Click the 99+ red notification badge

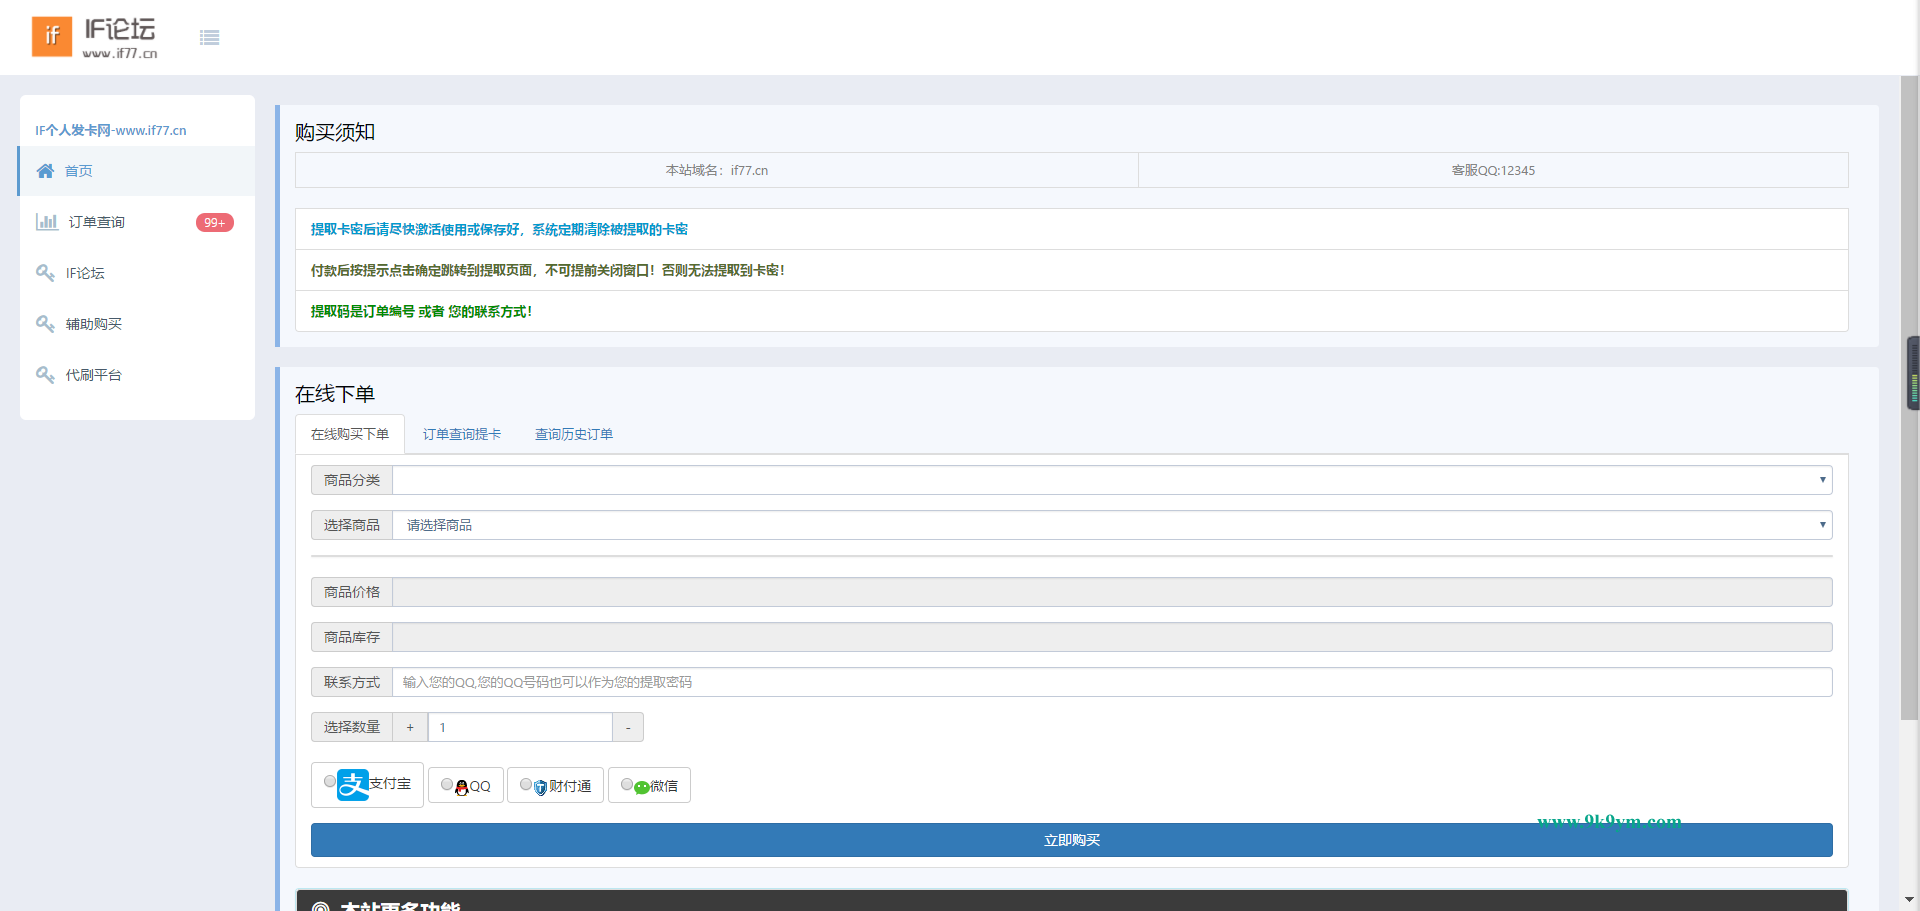(214, 222)
